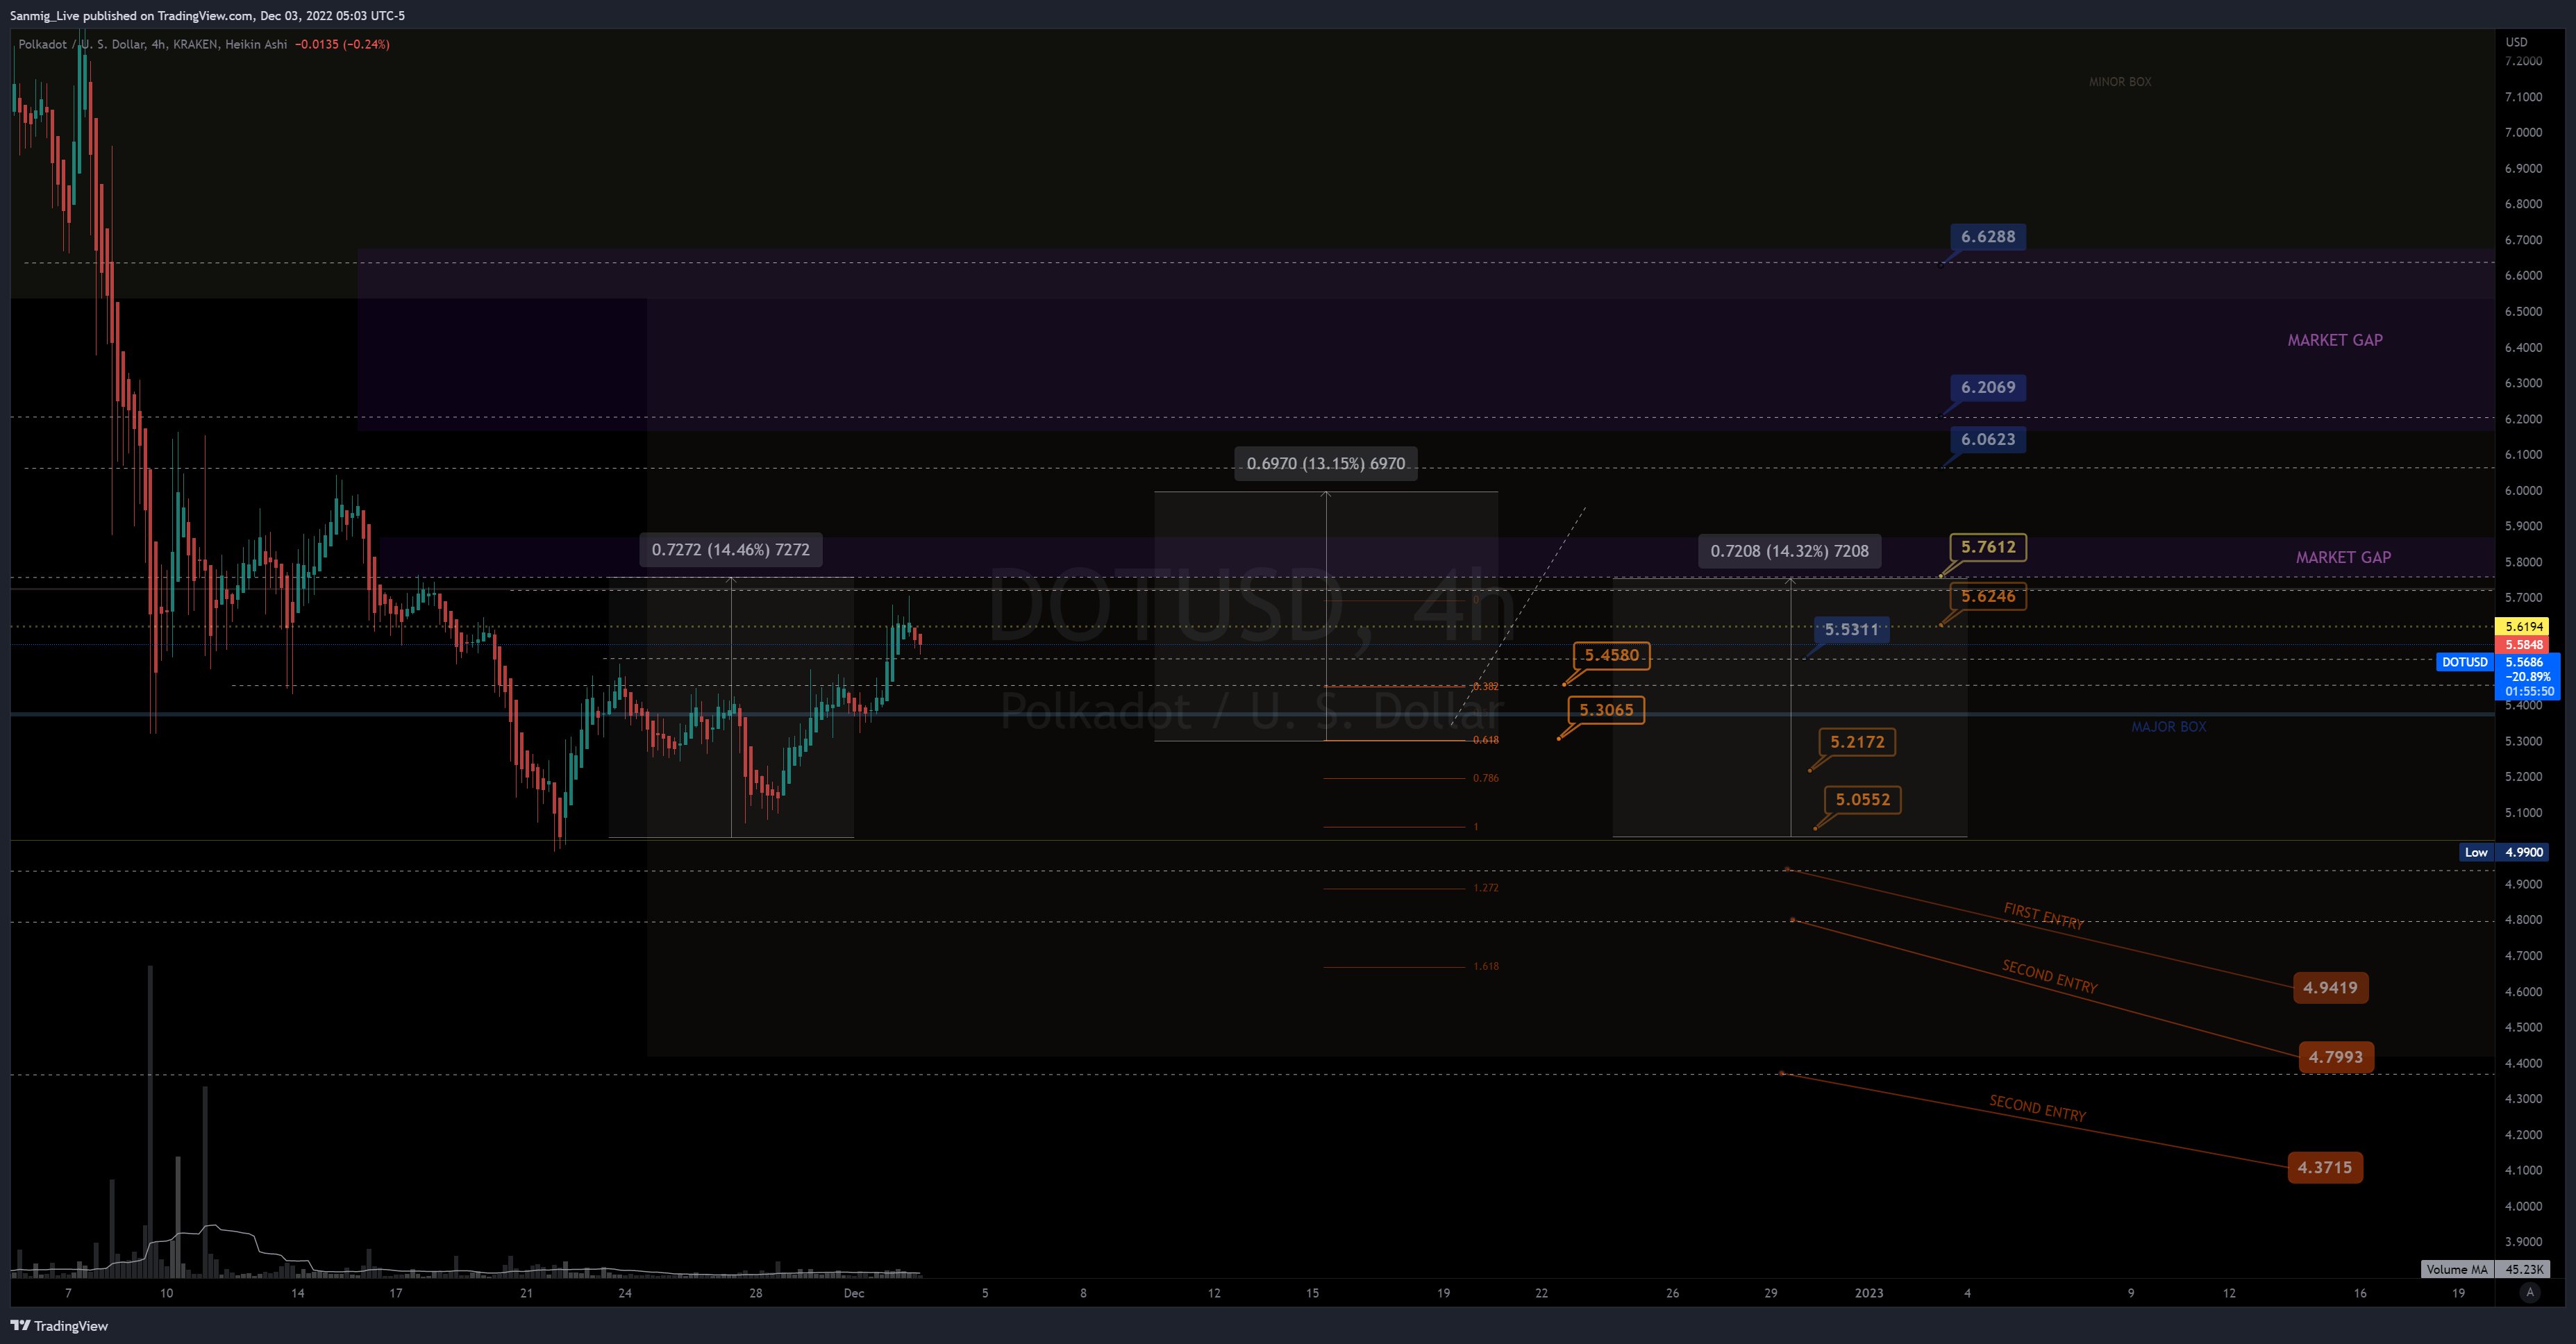Click the 4.3715 entry price label
Image resolution: width=2576 pixels, height=1344 pixels.
point(2324,1167)
